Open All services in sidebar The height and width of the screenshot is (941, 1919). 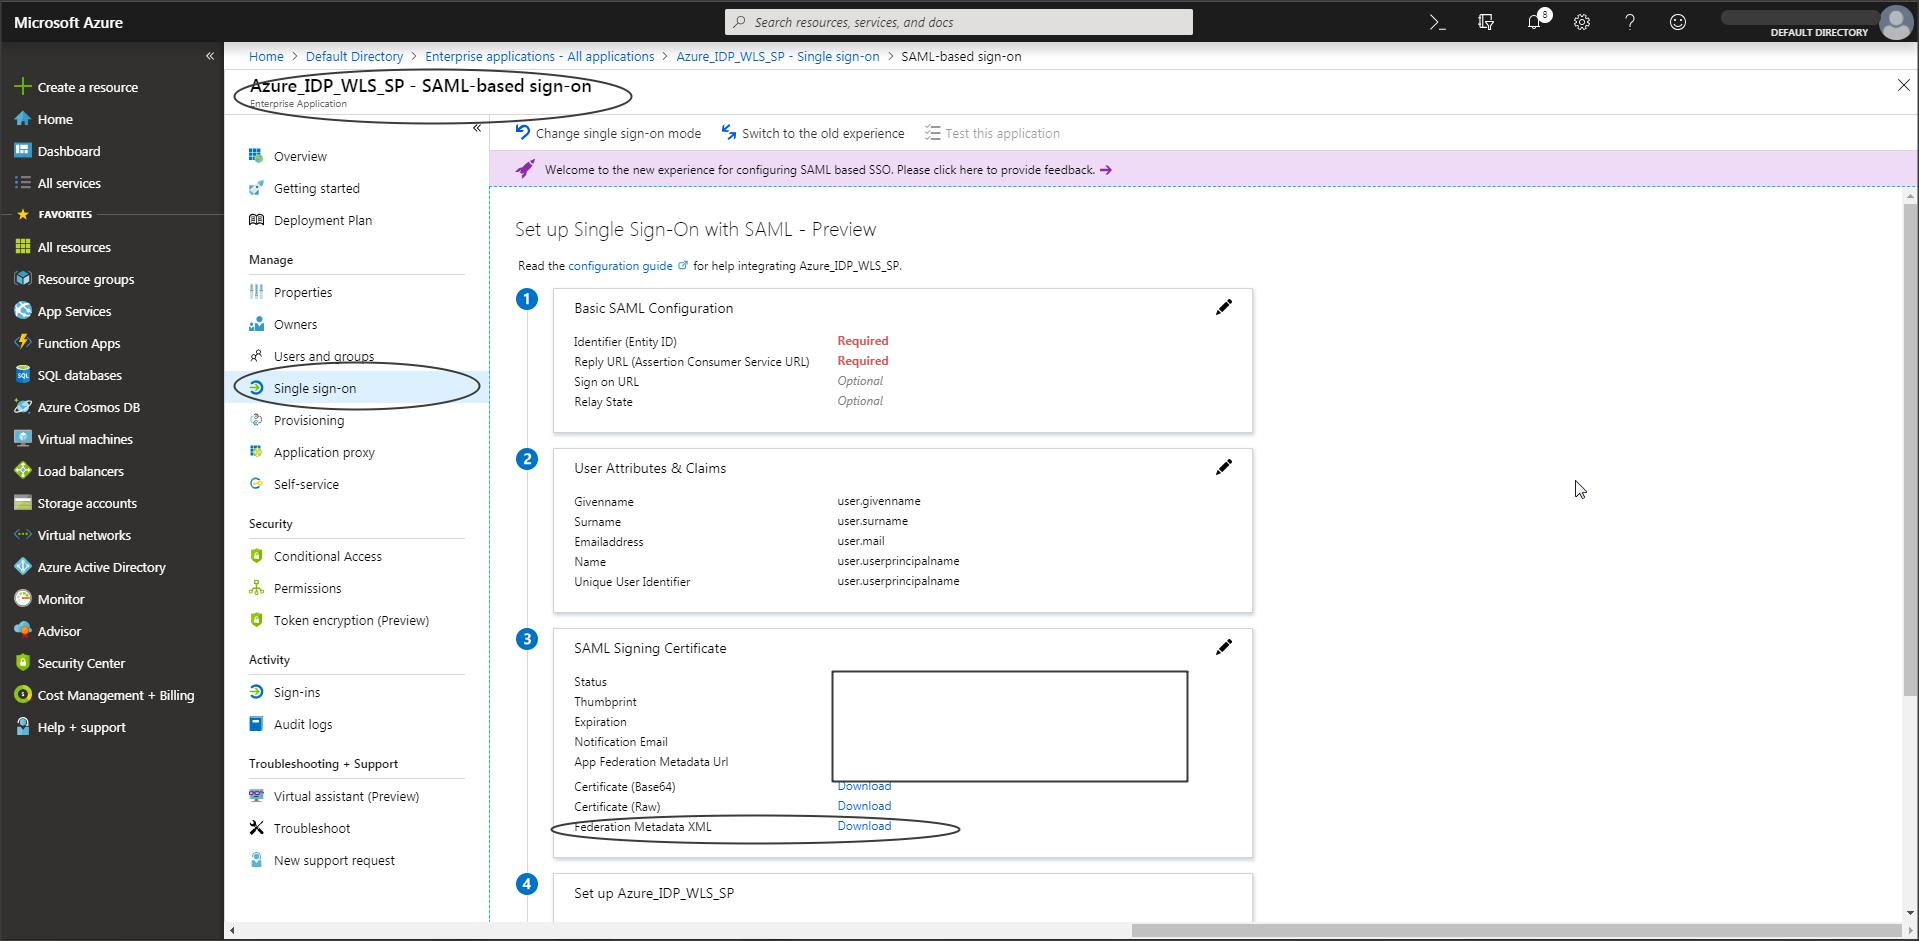pos(69,183)
